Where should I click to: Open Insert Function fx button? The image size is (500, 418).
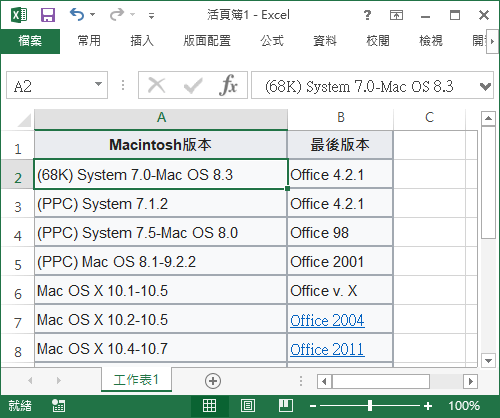[x=228, y=85]
